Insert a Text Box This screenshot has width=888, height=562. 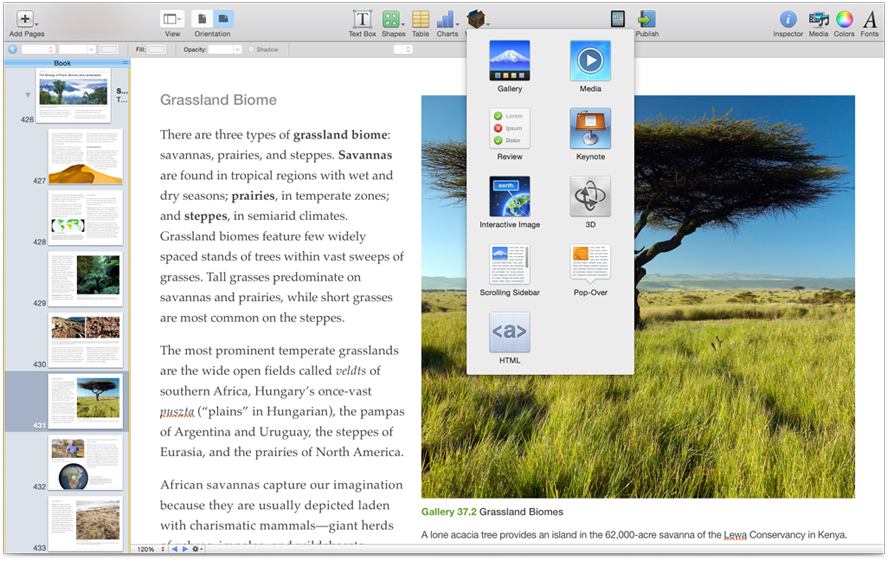click(362, 19)
